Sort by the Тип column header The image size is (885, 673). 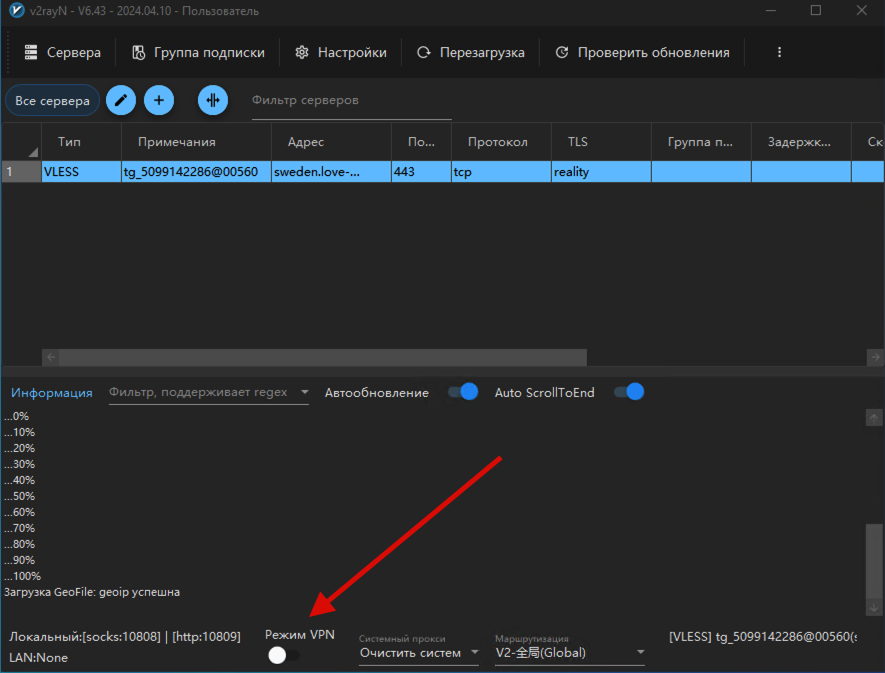pyautogui.click(x=81, y=142)
